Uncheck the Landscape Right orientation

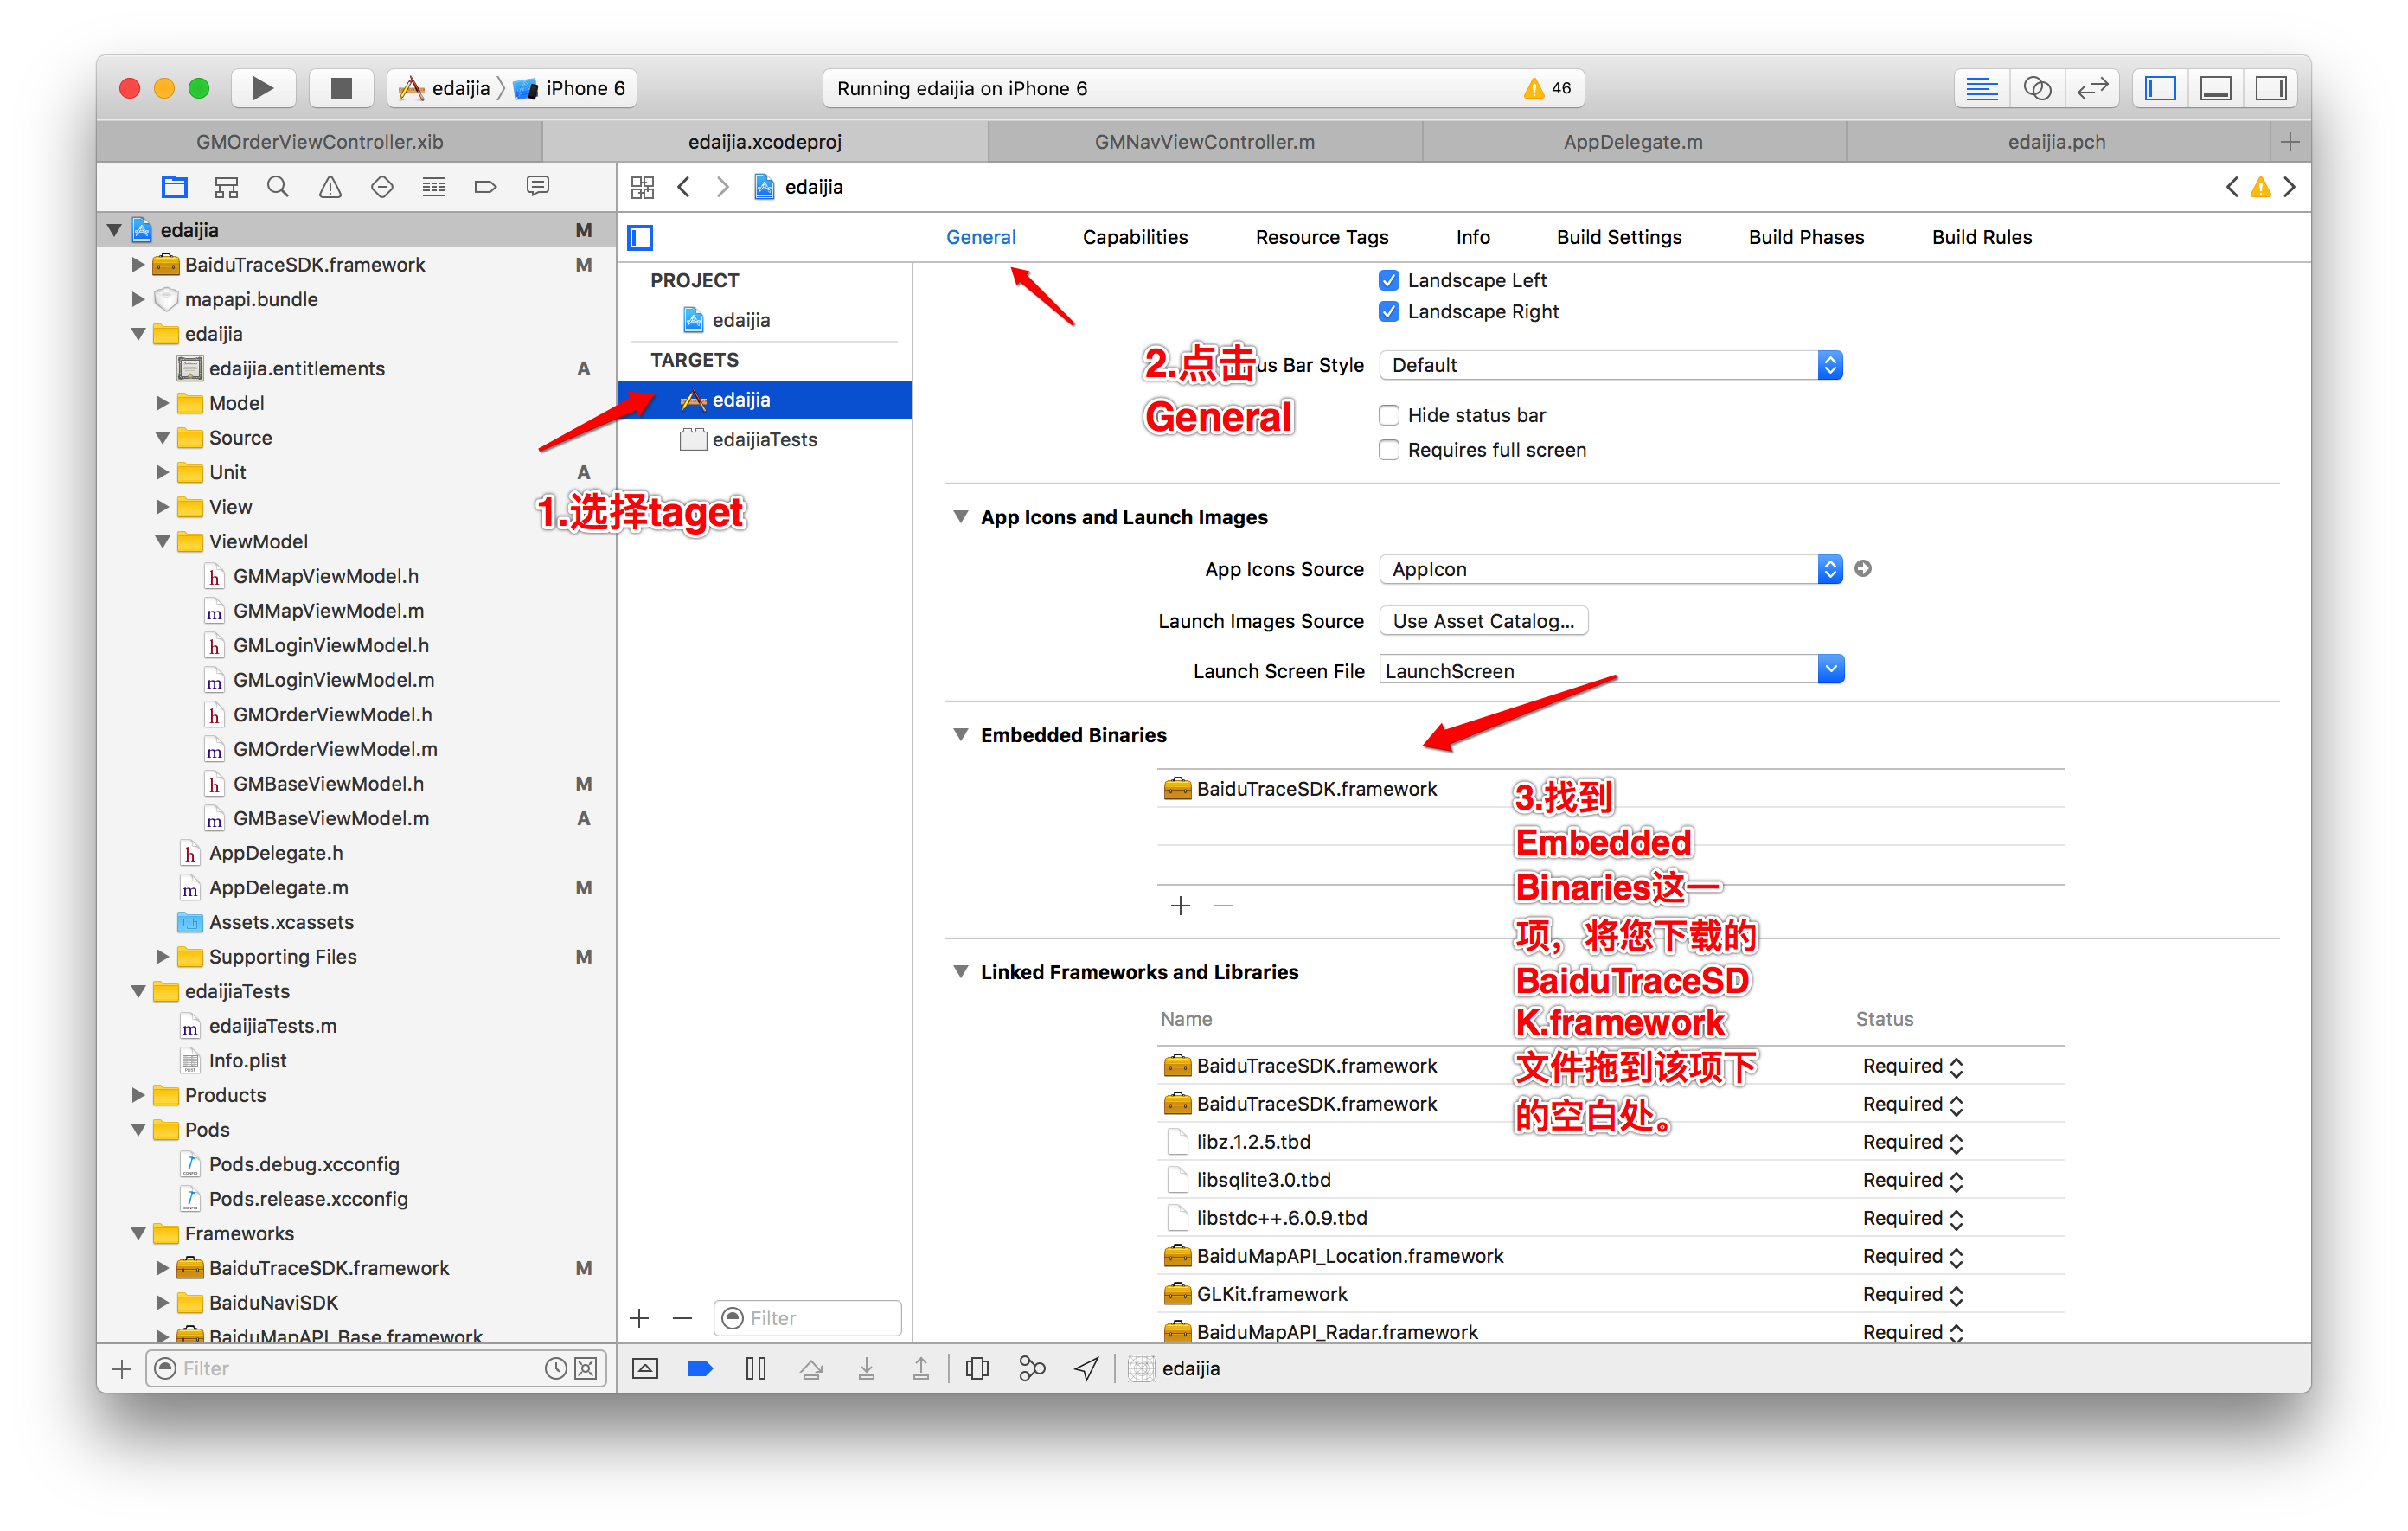pos(1388,311)
